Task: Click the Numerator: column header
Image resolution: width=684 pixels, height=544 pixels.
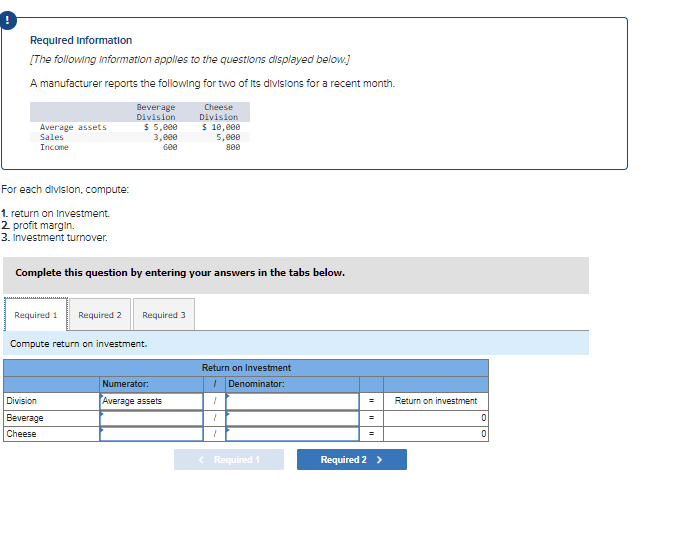Action: point(125,384)
